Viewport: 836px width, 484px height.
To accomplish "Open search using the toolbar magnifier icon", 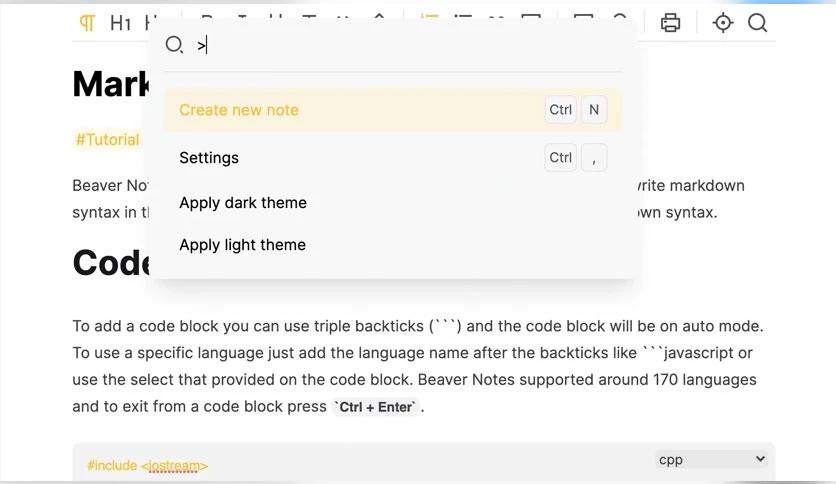I will tap(757, 23).
